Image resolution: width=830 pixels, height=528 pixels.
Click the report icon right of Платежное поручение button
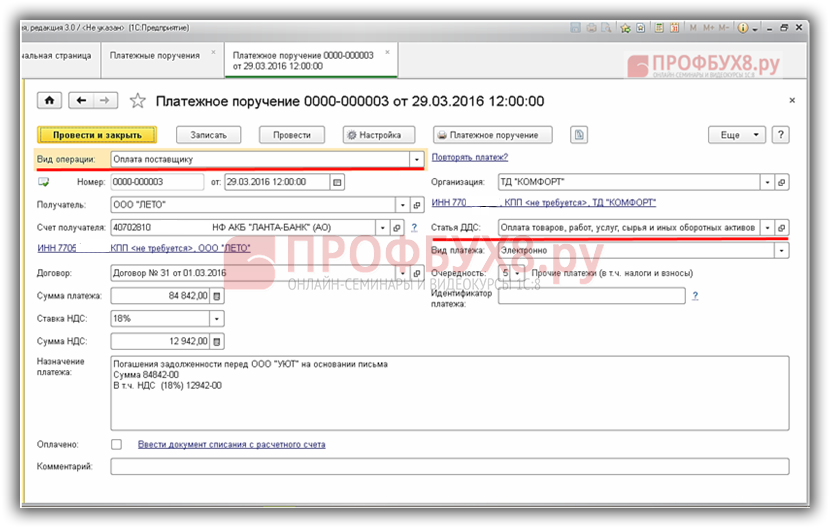(x=579, y=135)
